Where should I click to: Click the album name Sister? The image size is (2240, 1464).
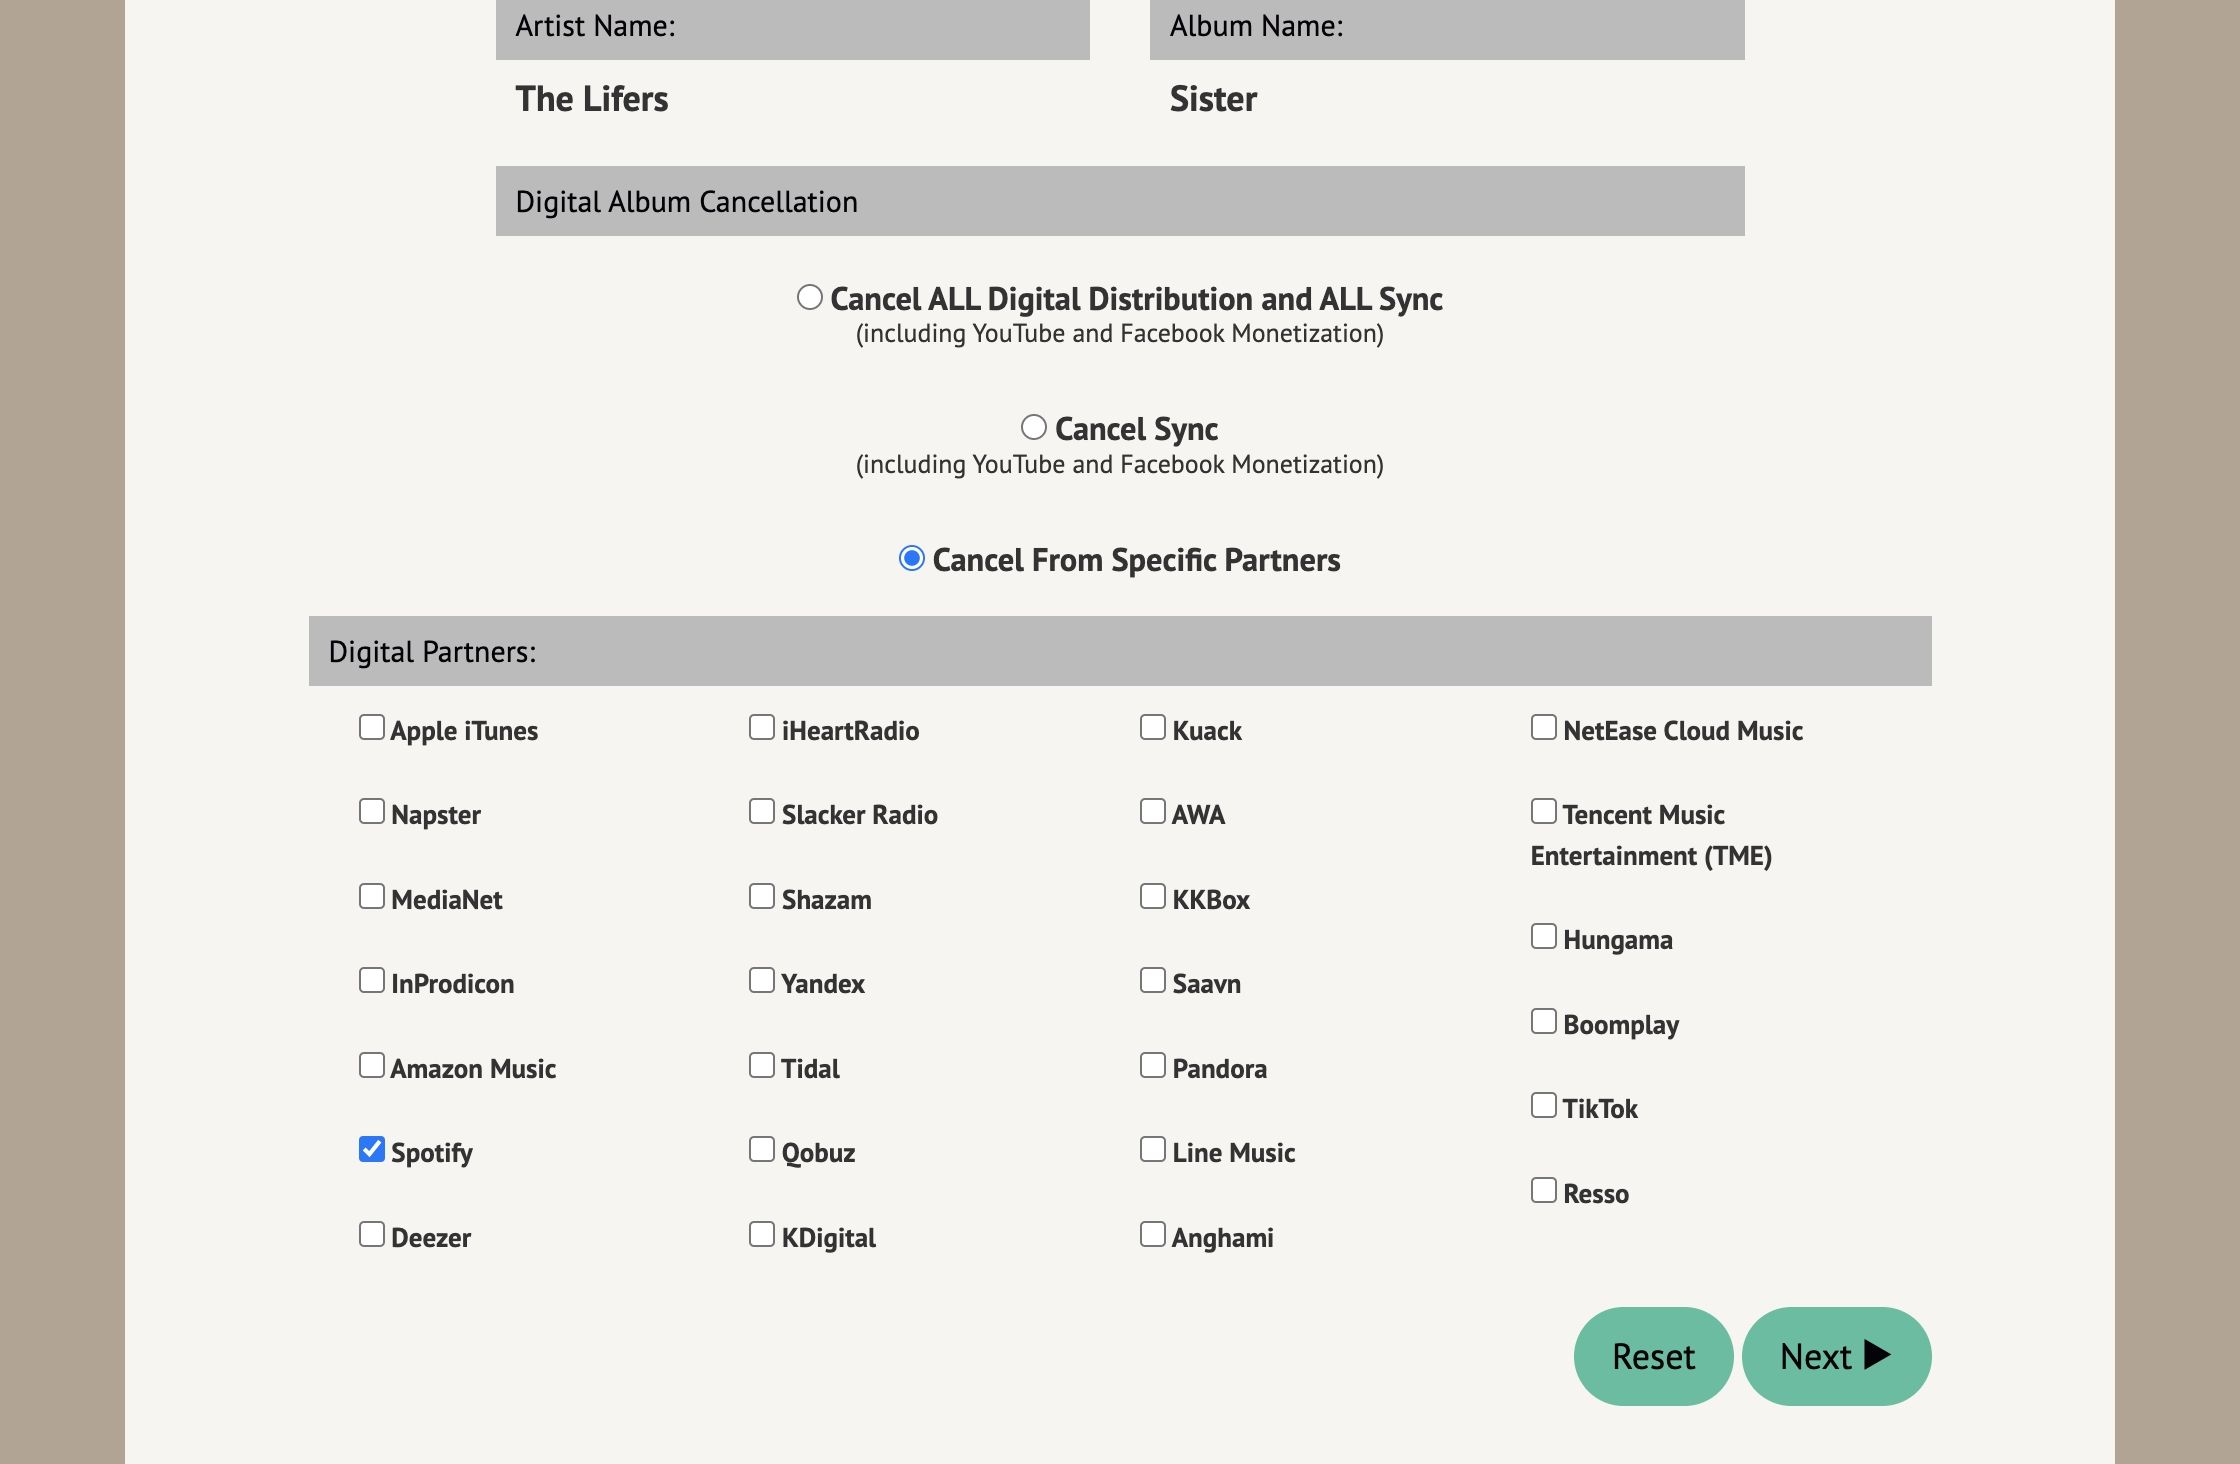(x=1213, y=99)
